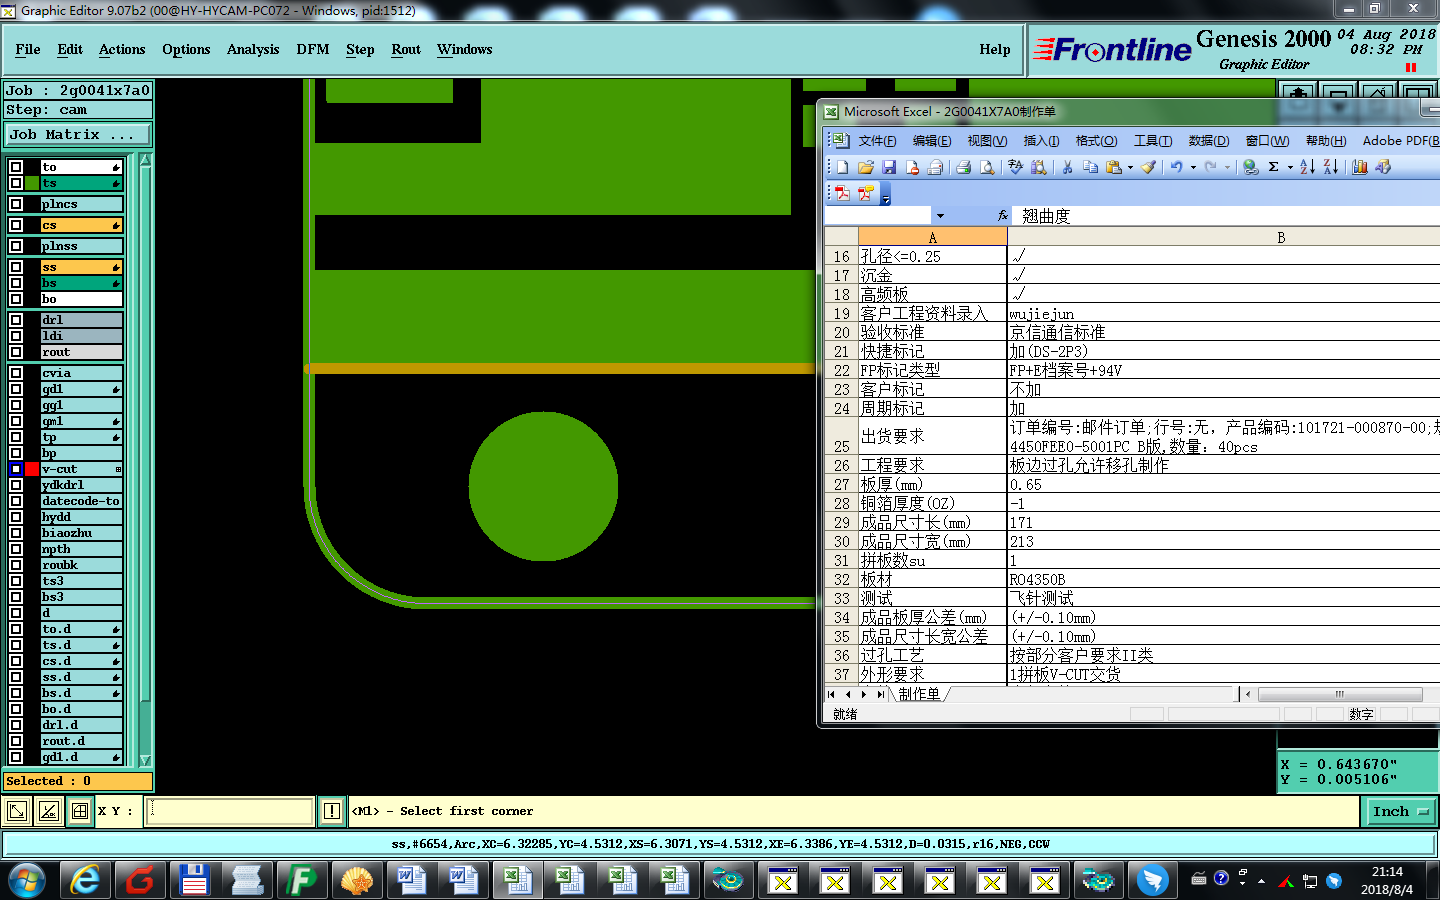Viewport: 1440px width, 900px height.
Task: Toggle the 'plncs' layer display box
Action: pos(16,204)
